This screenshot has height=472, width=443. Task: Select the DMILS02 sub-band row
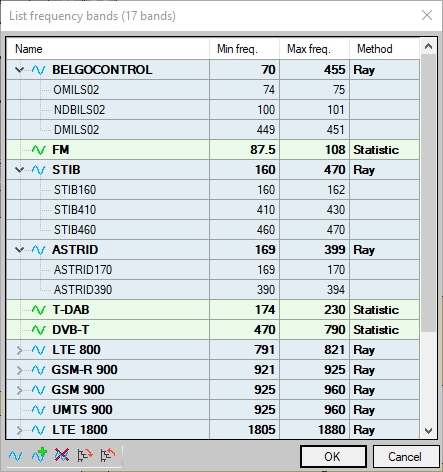[x=213, y=130]
